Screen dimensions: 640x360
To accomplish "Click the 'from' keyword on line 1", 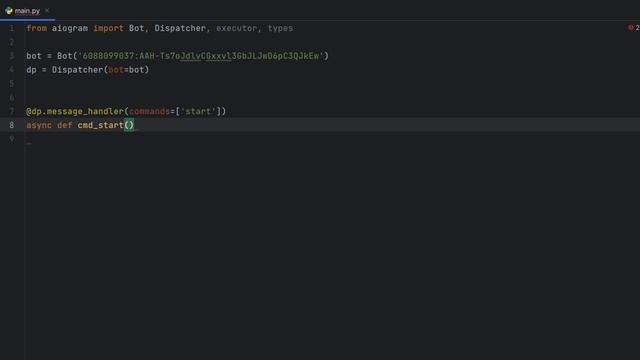I will [x=37, y=28].
